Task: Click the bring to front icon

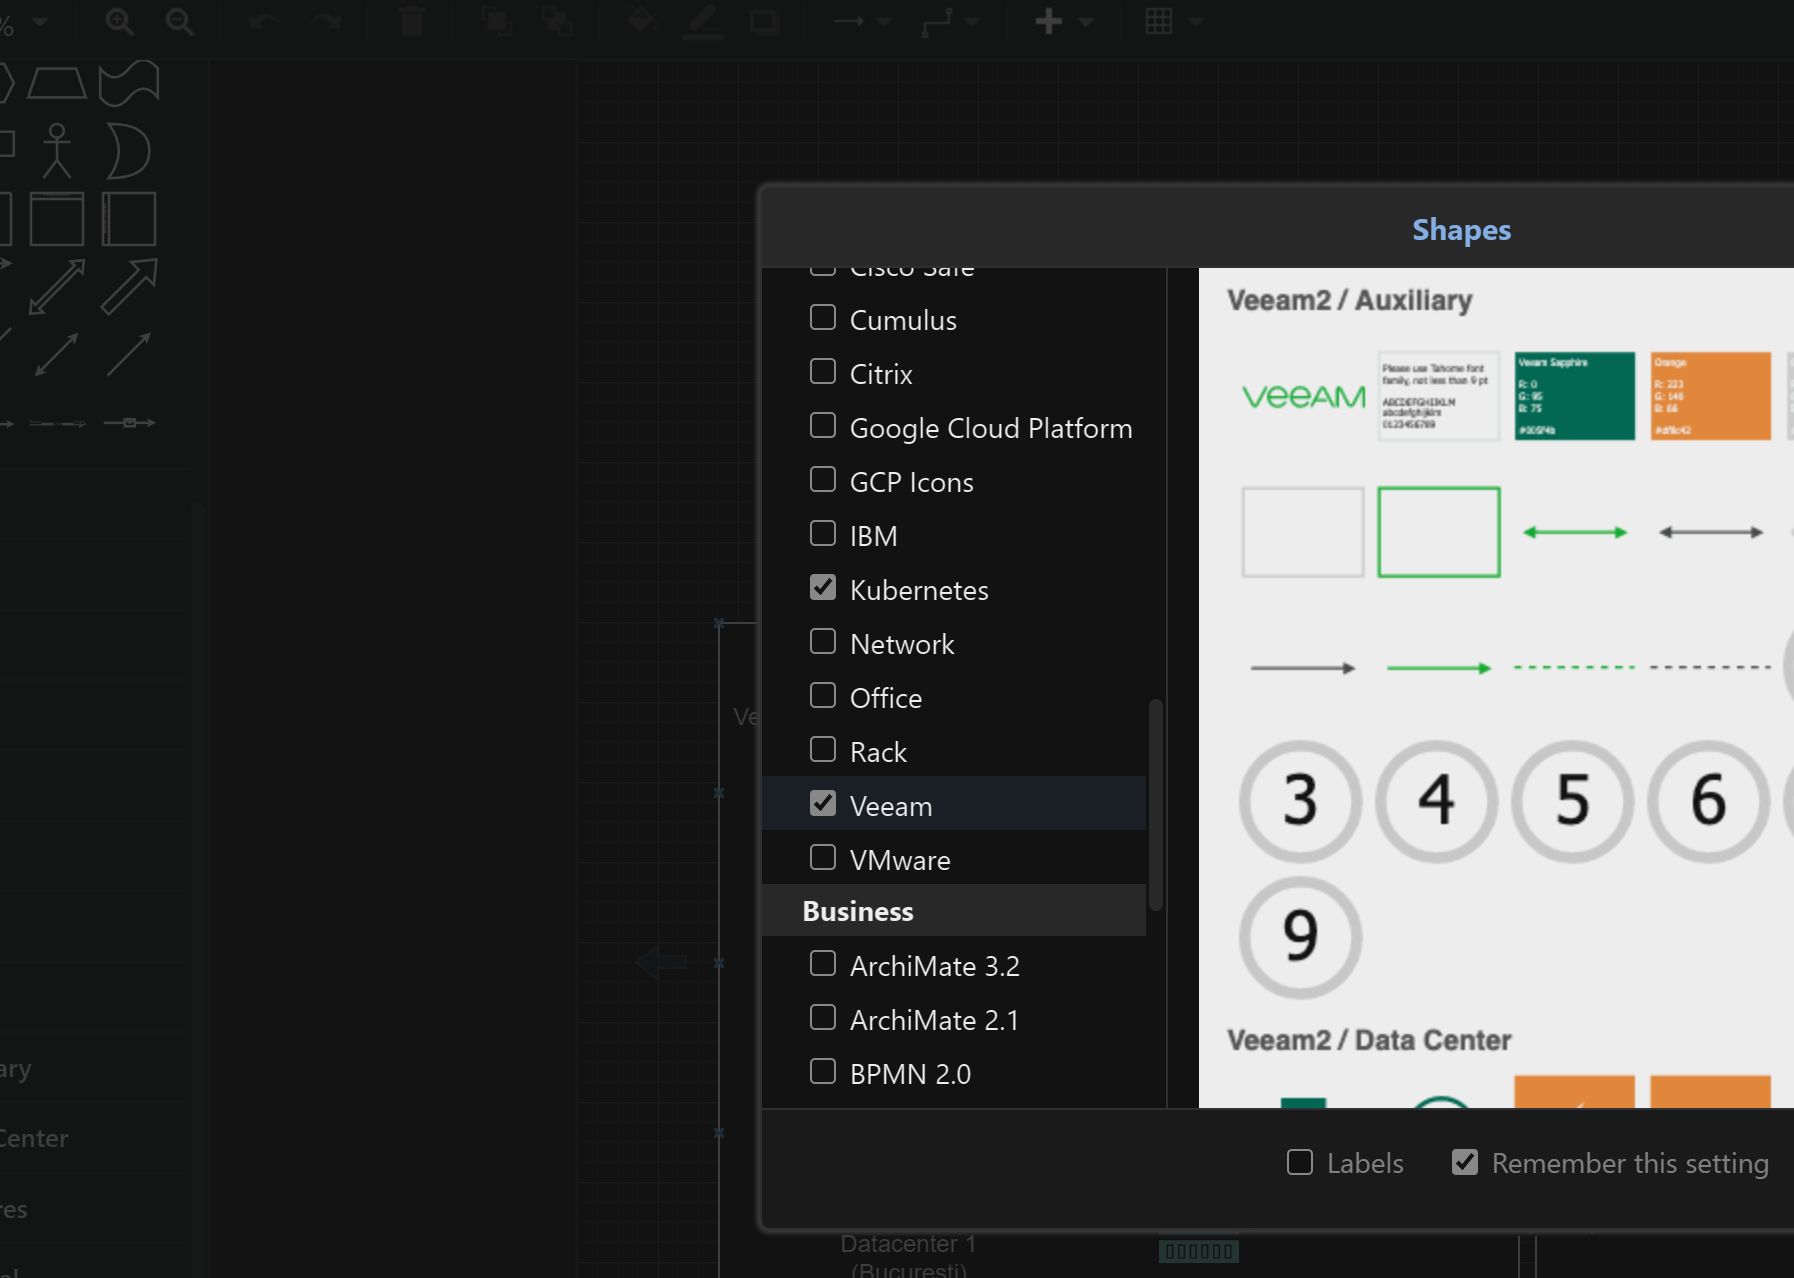Action: (x=496, y=22)
